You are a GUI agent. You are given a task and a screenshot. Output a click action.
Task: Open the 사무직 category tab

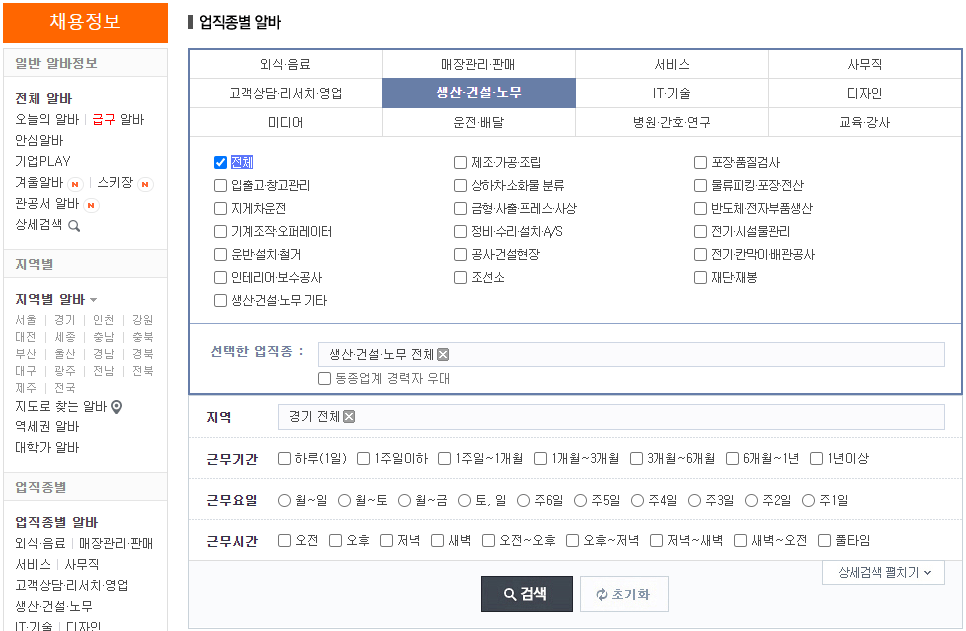pyautogui.click(x=864, y=64)
